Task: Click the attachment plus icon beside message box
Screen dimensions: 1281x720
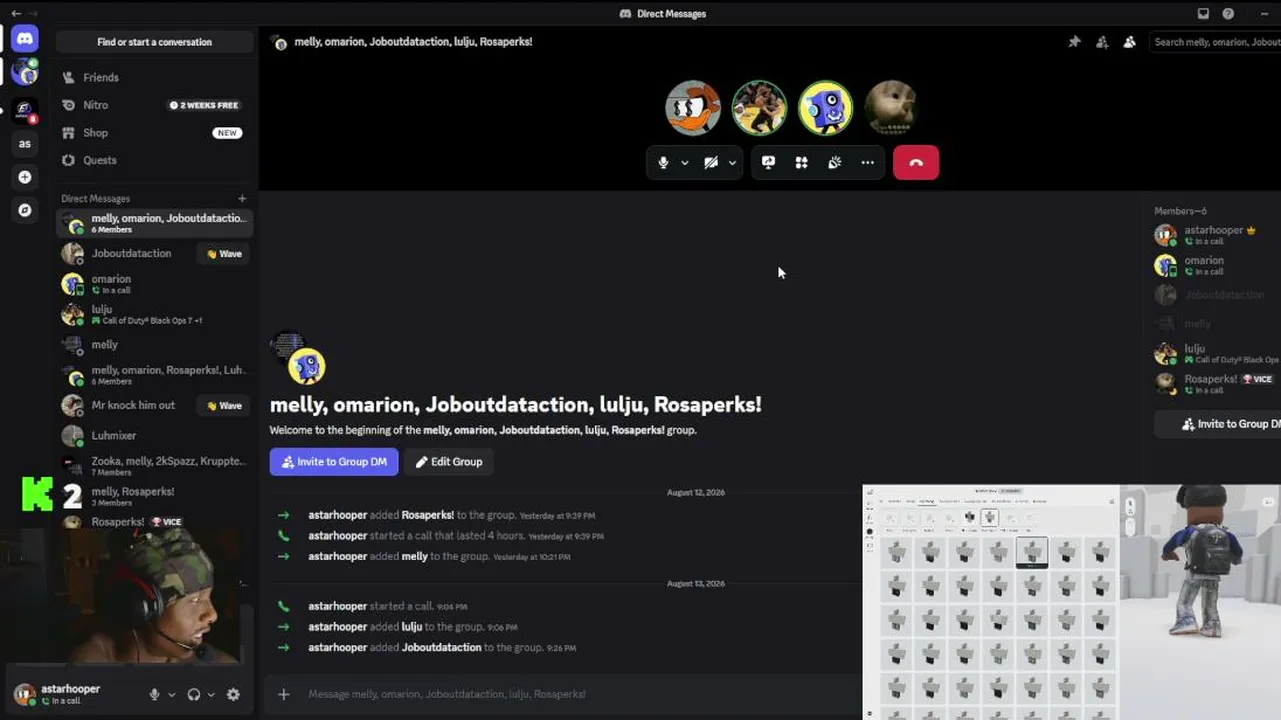Action: [x=284, y=694]
